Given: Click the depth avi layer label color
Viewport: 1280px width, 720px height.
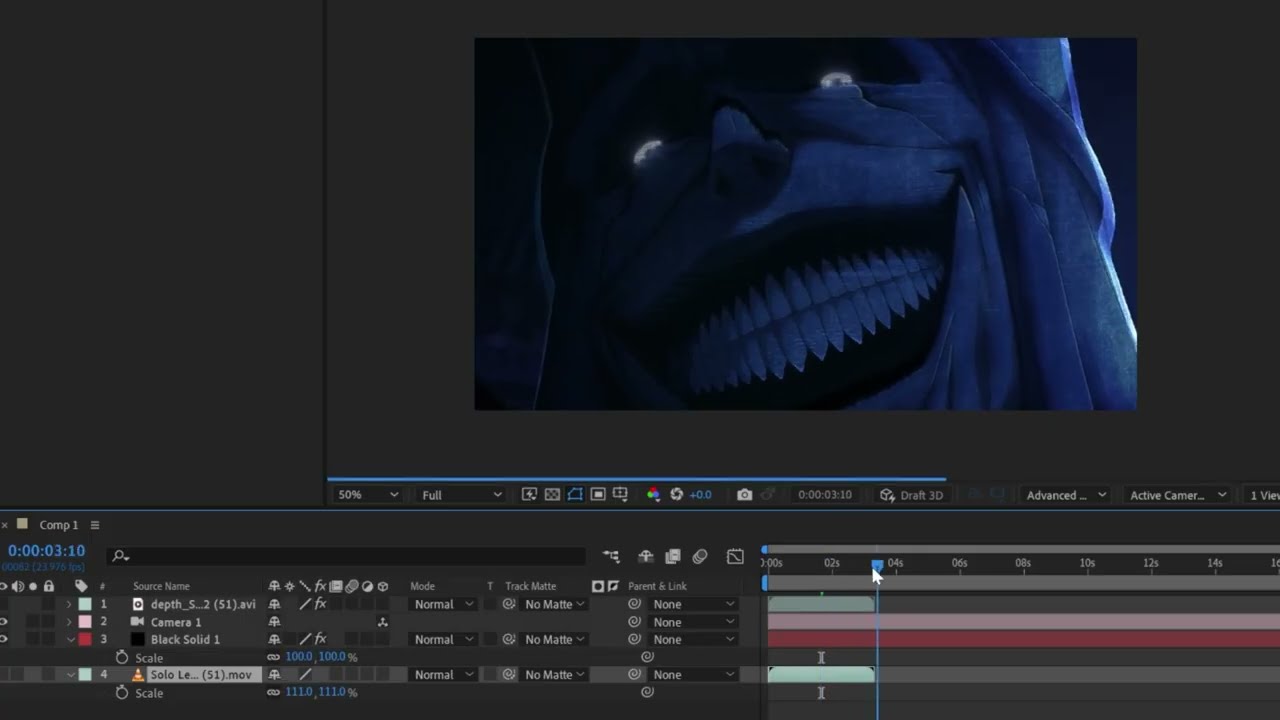Looking at the screenshot, I should (x=85, y=605).
